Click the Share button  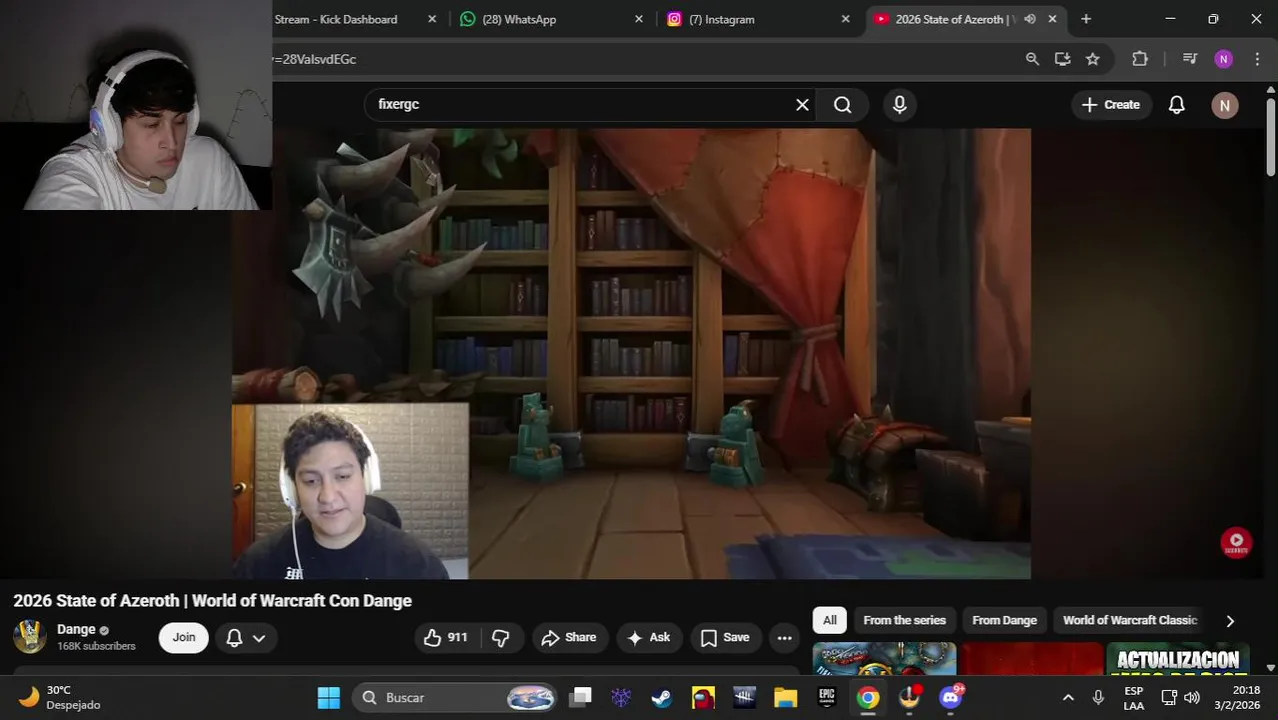[x=568, y=637]
